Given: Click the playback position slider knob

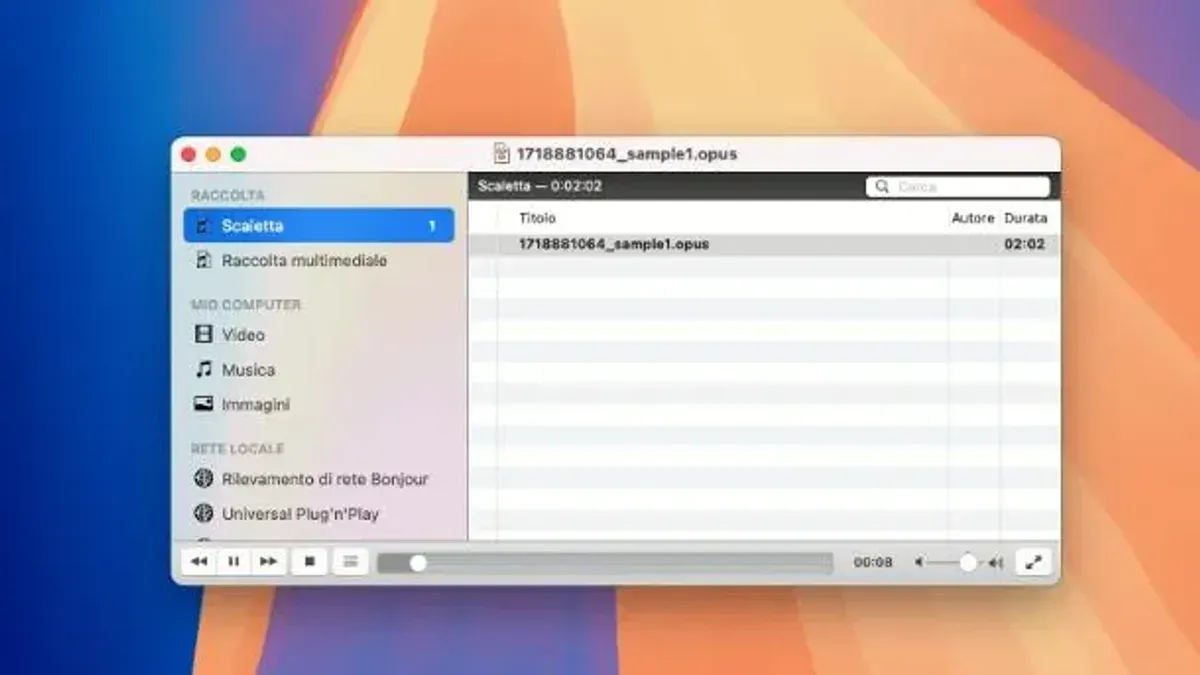Looking at the screenshot, I should point(418,563).
